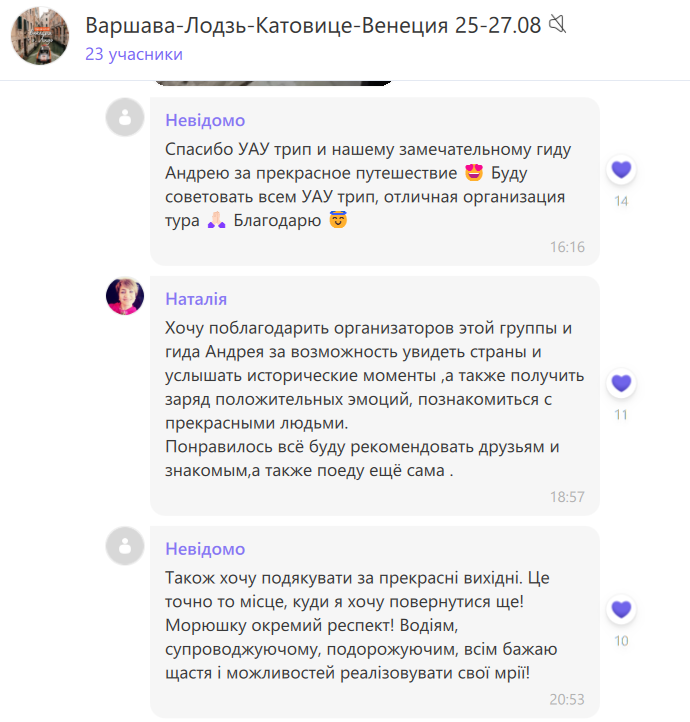690x722 pixels.
Task: Like Наталія's message with 11 hearts
Action: (x=621, y=383)
